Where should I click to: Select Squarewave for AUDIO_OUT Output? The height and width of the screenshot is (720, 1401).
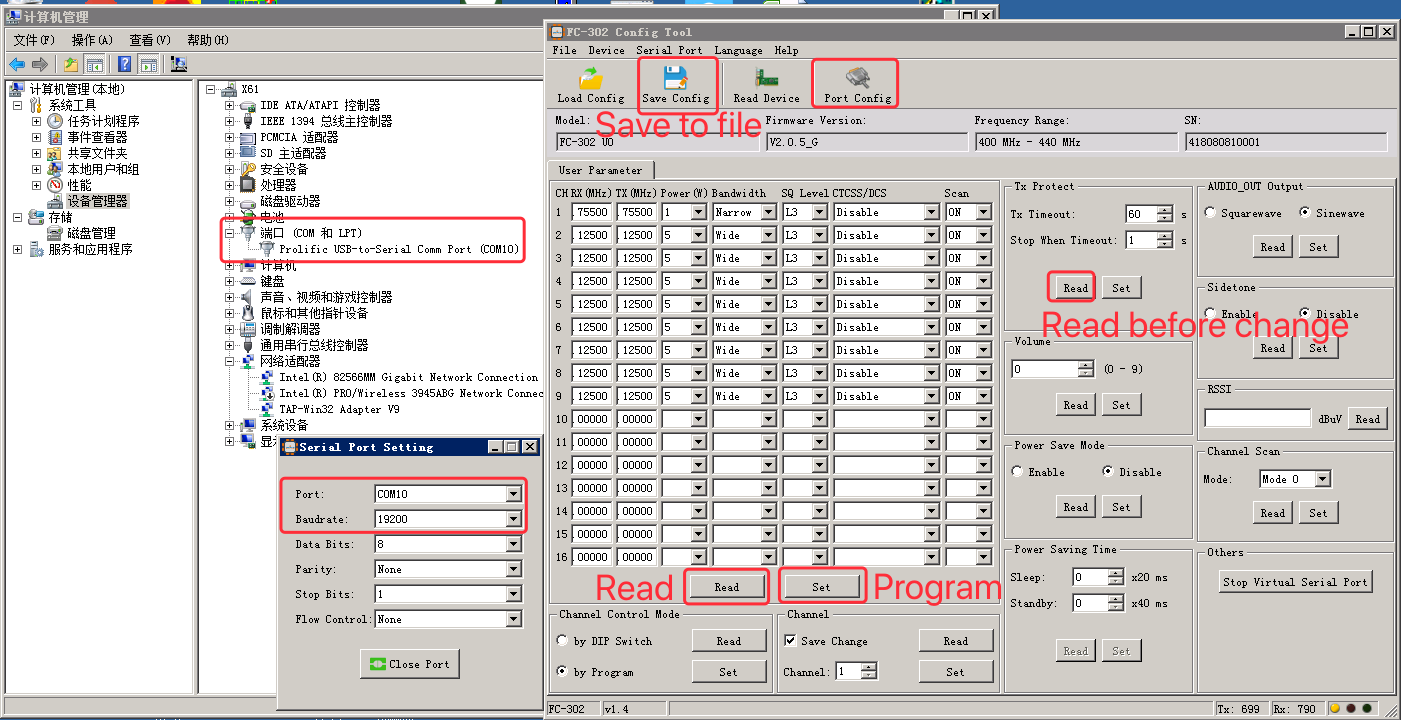point(1211,213)
